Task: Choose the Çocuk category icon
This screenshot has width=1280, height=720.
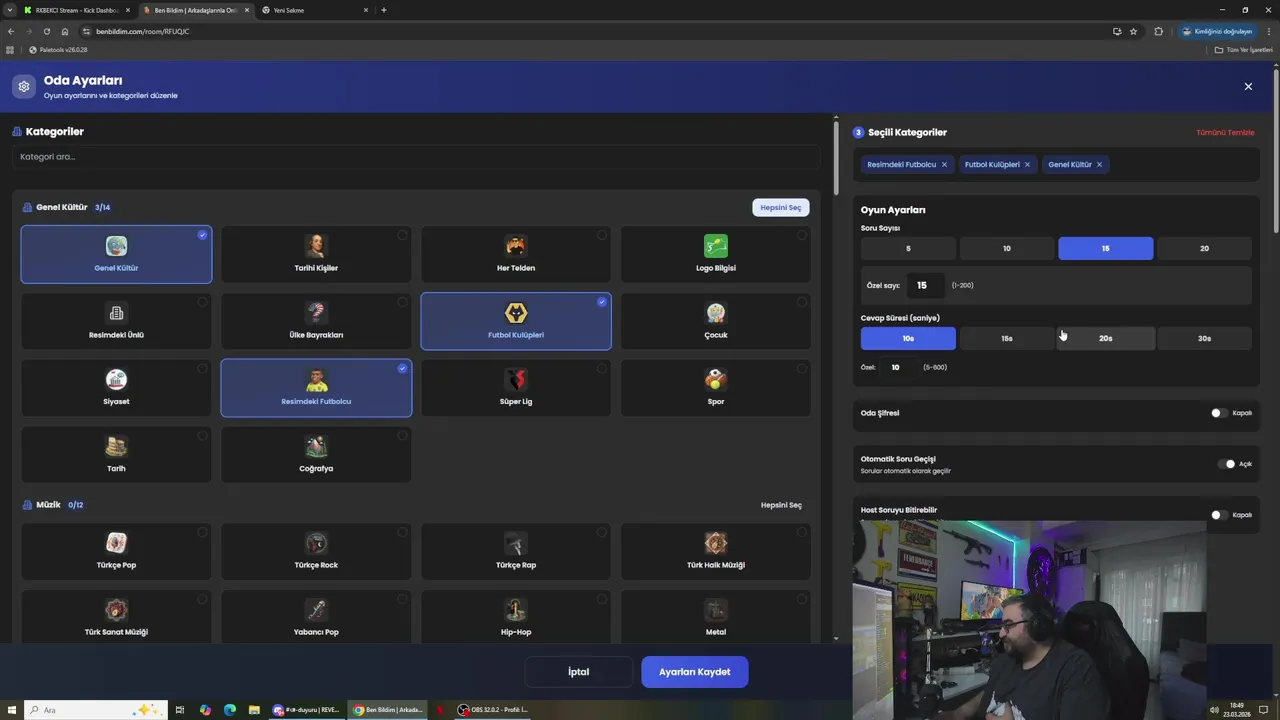Action: point(716,313)
